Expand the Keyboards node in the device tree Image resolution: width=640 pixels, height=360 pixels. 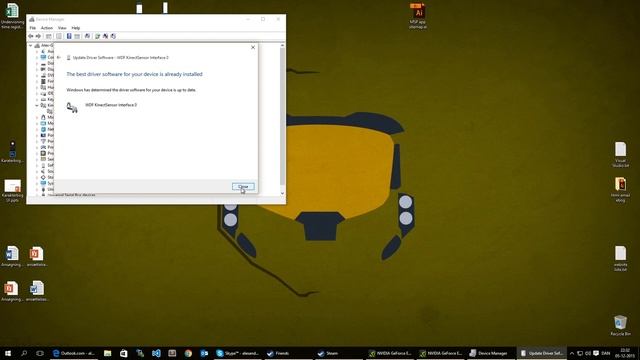37,100
